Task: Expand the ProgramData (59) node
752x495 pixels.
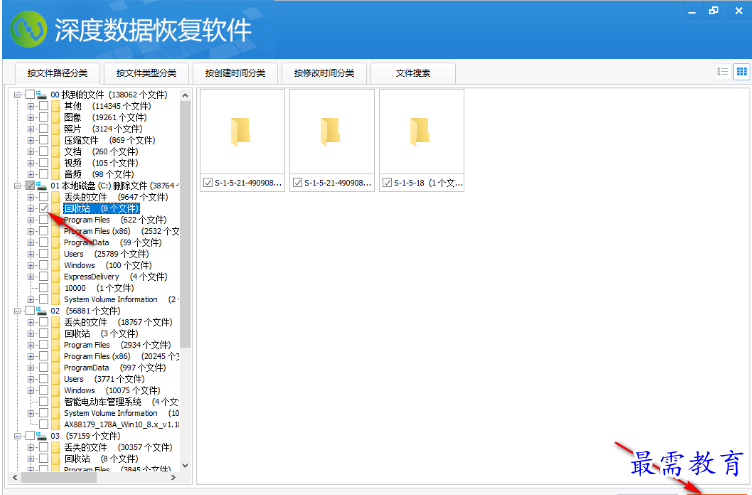Action: tap(31, 243)
